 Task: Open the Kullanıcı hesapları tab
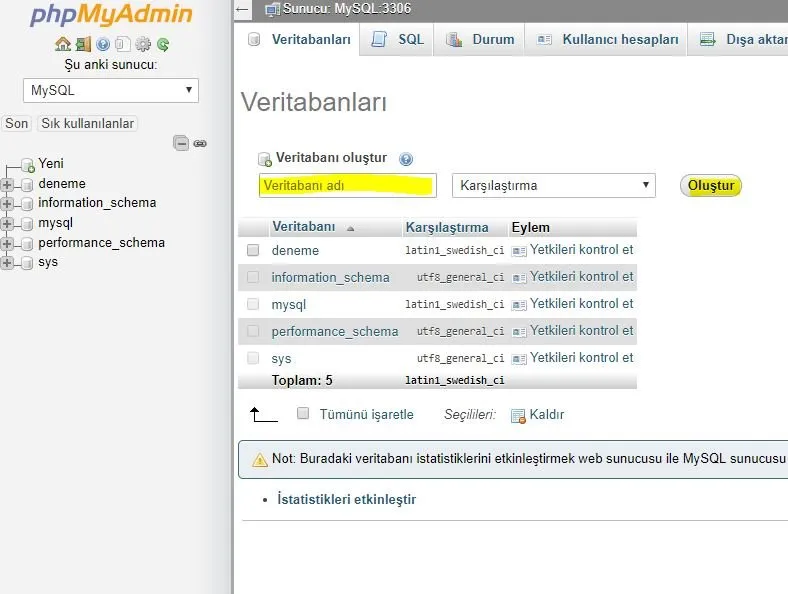(606, 39)
